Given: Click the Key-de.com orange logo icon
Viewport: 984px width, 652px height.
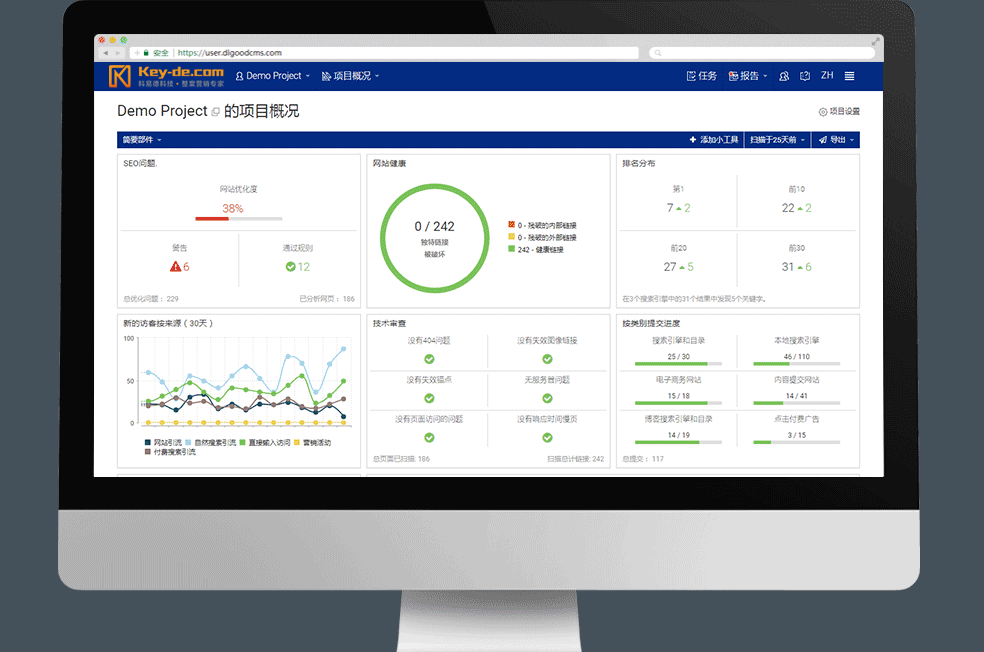Looking at the screenshot, I should (119, 76).
